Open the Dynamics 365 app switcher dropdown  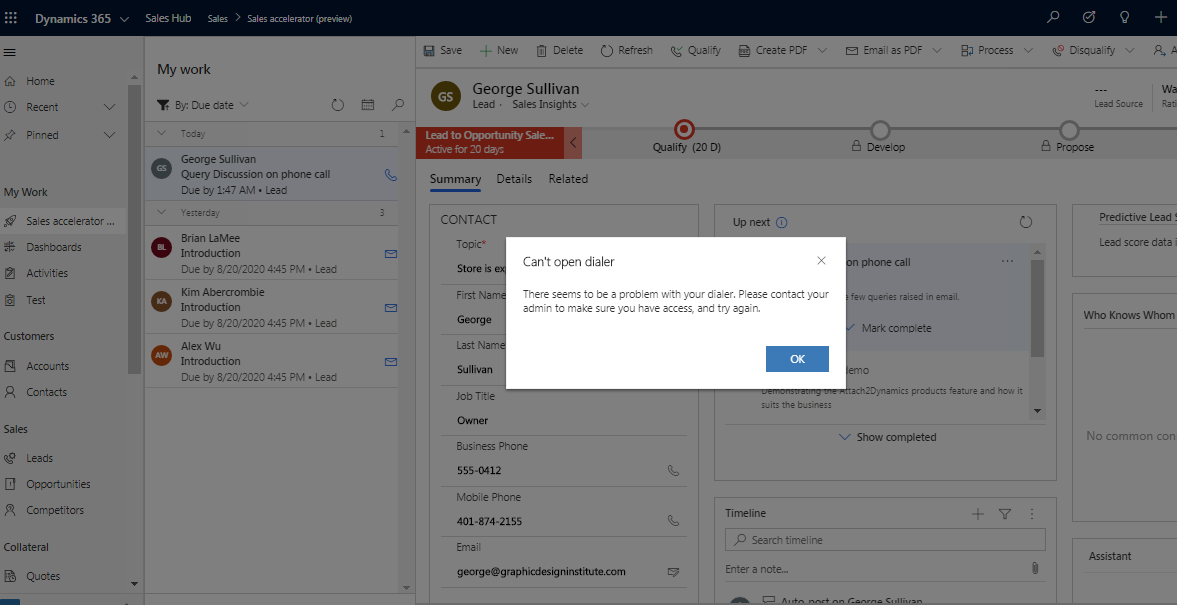tap(124, 19)
